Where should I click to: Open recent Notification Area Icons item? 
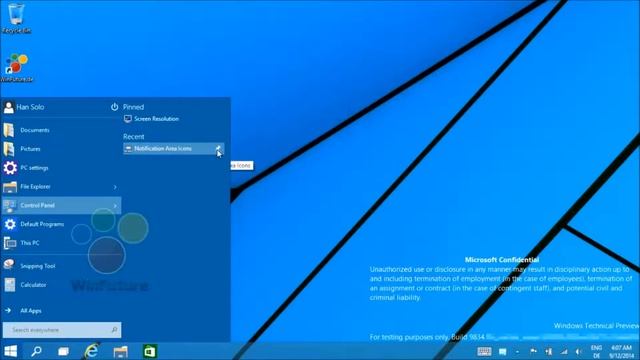[x=173, y=149]
